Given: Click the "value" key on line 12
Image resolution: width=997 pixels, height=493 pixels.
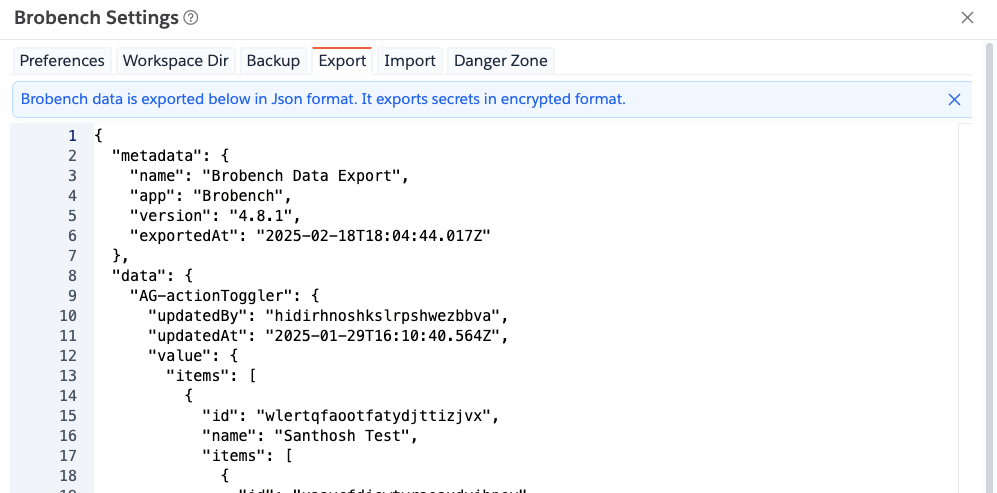Looking at the screenshot, I should [x=179, y=356].
